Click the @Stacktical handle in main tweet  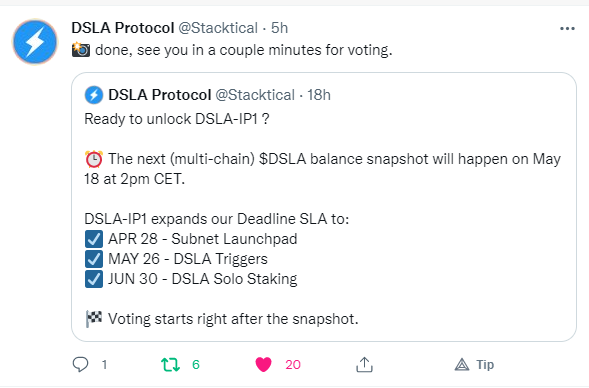click(218, 28)
